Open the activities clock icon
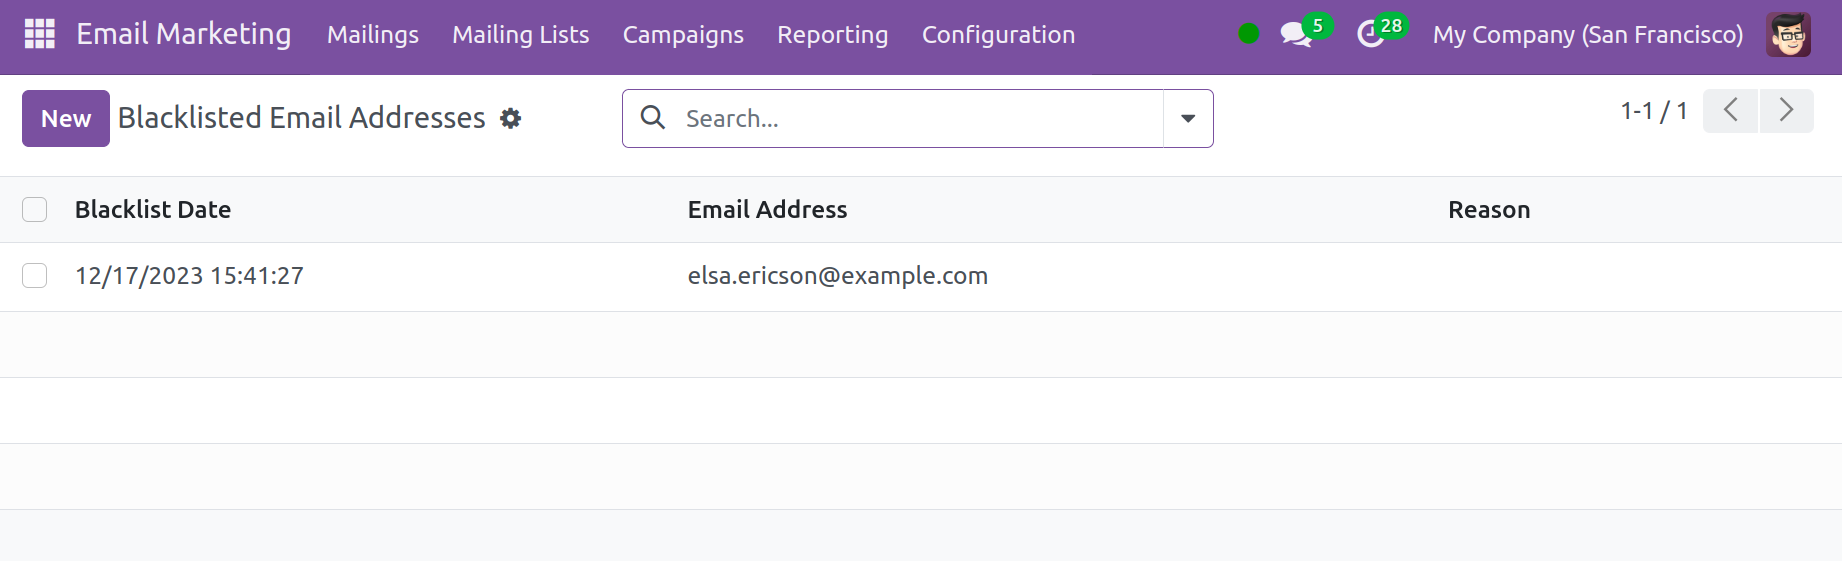This screenshot has width=1842, height=561. pos(1370,34)
